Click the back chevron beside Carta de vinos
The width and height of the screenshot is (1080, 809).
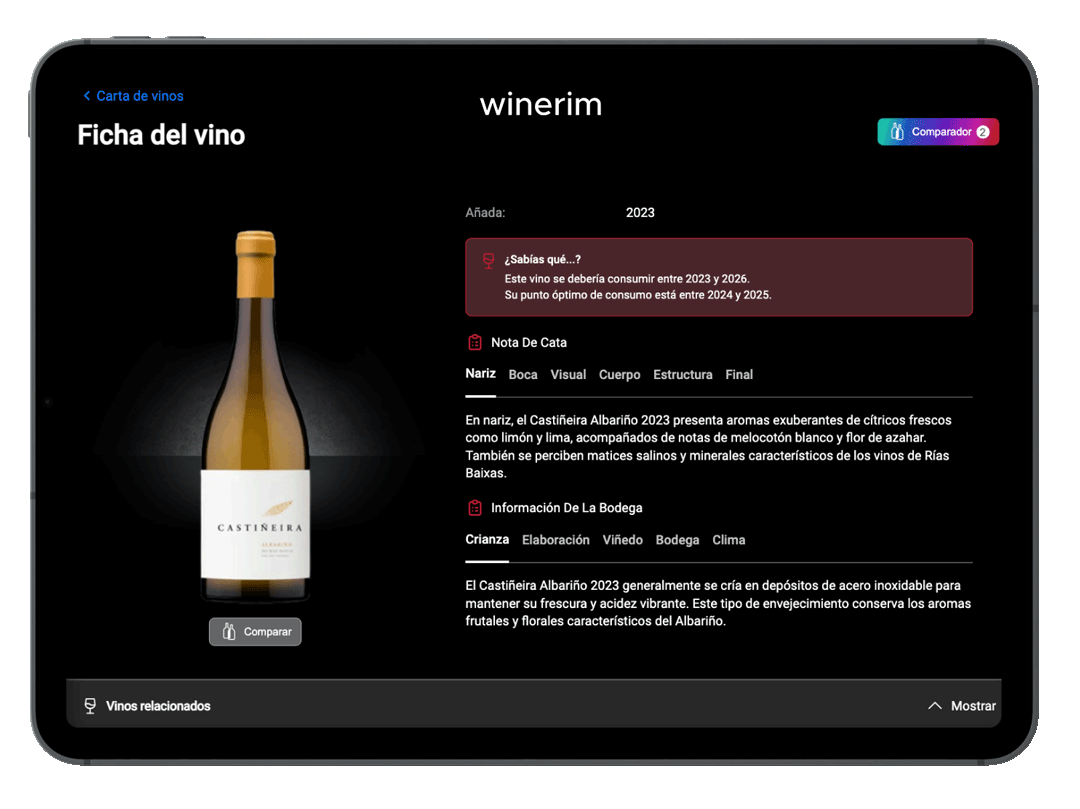pos(87,96)
